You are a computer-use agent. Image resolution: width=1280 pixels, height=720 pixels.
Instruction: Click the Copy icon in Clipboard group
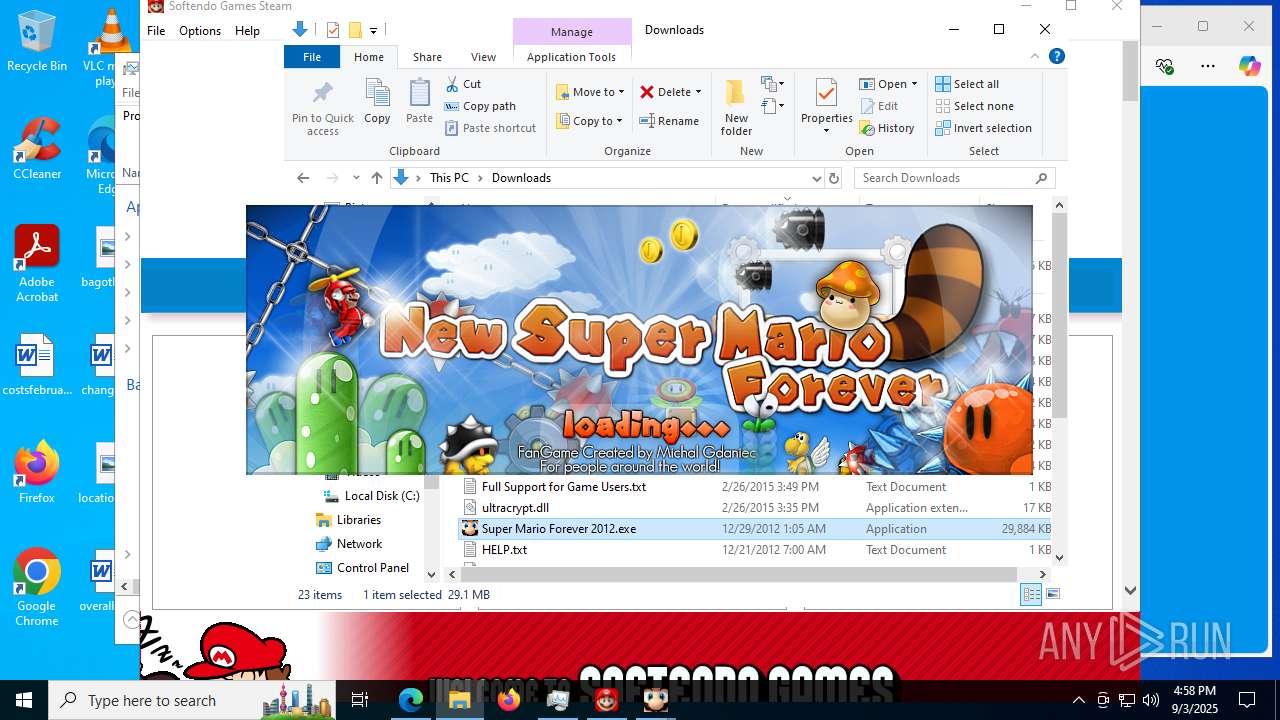377,101
